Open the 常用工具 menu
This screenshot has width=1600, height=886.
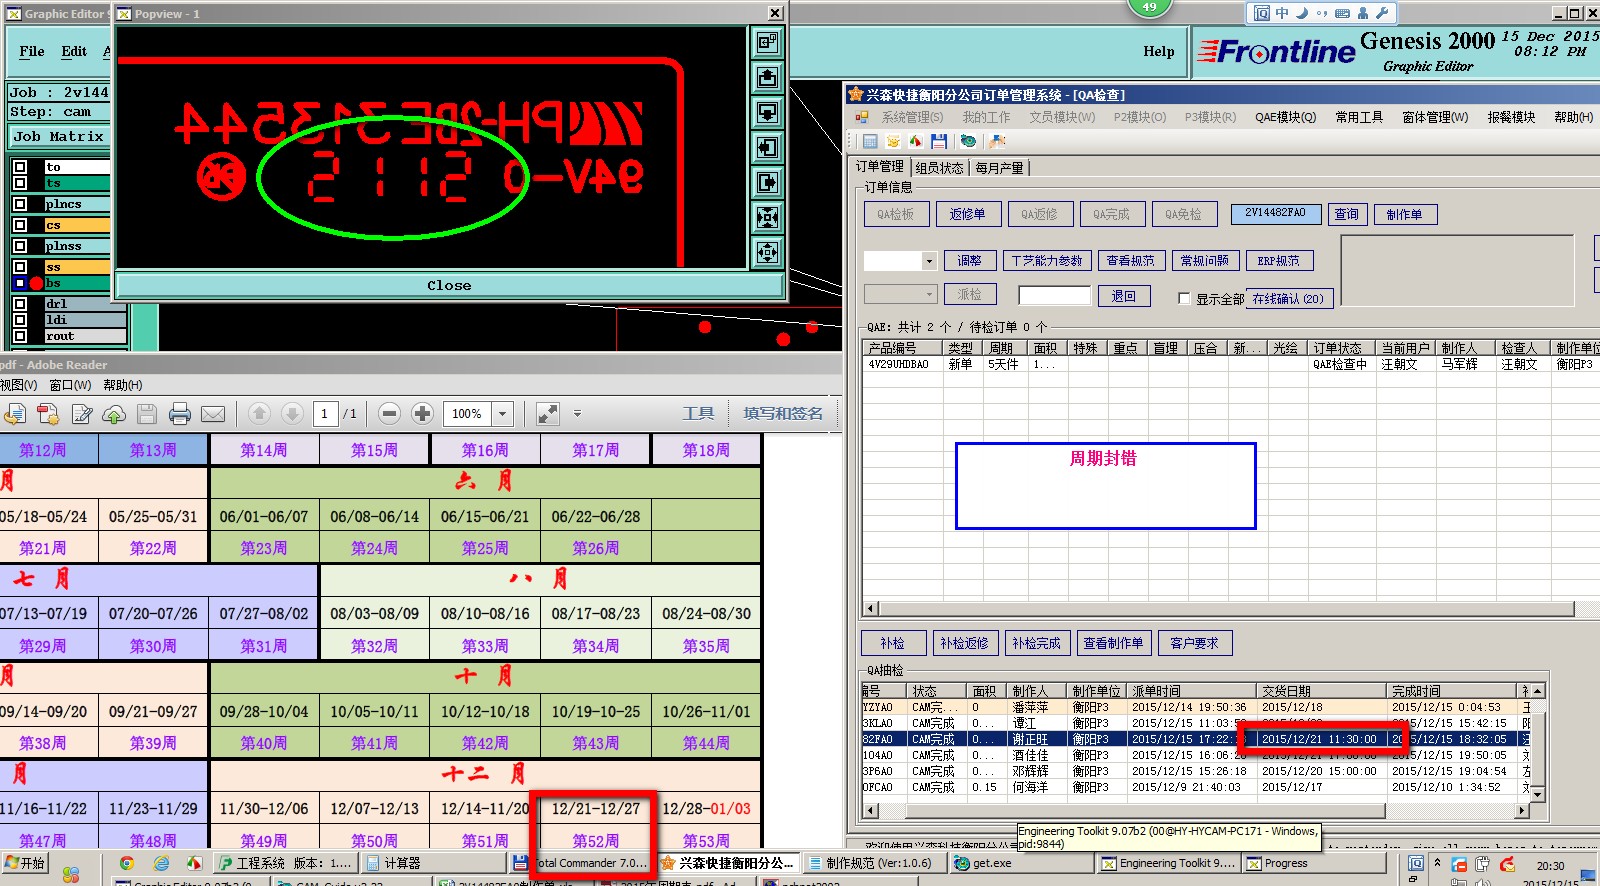point(1359,117)
